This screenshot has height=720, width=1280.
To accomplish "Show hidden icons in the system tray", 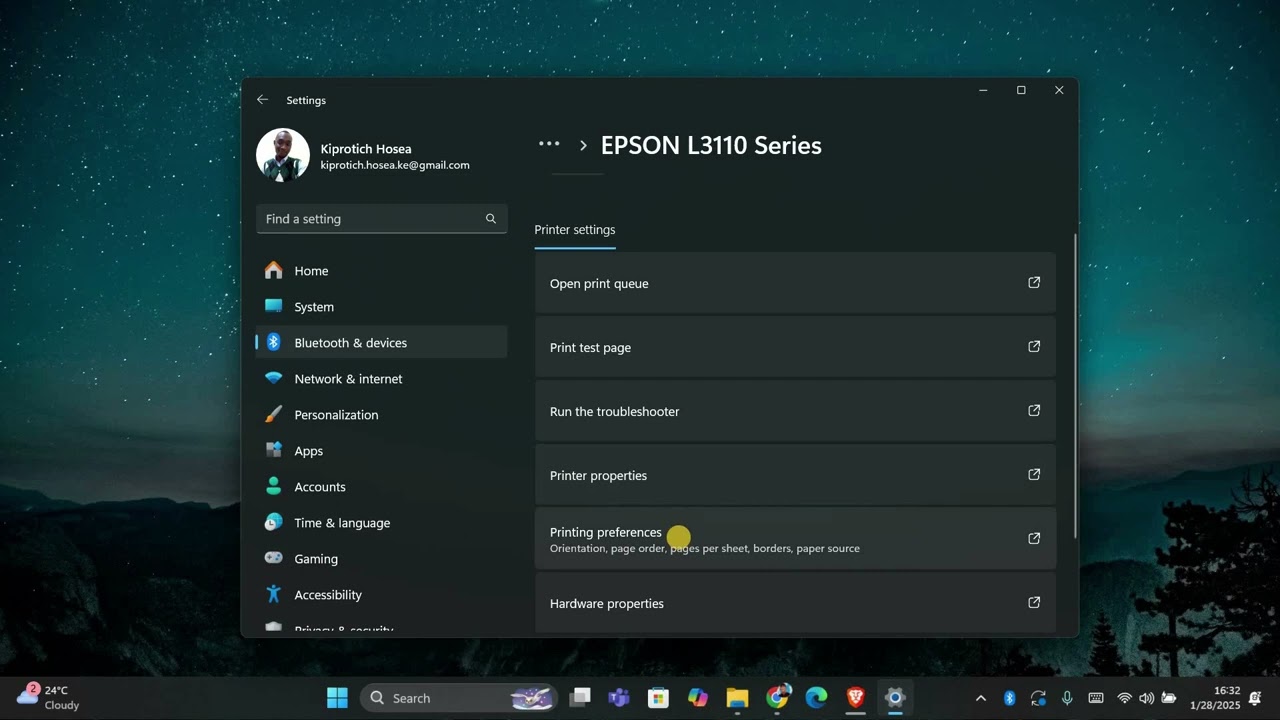I will [x=981, y=698].
